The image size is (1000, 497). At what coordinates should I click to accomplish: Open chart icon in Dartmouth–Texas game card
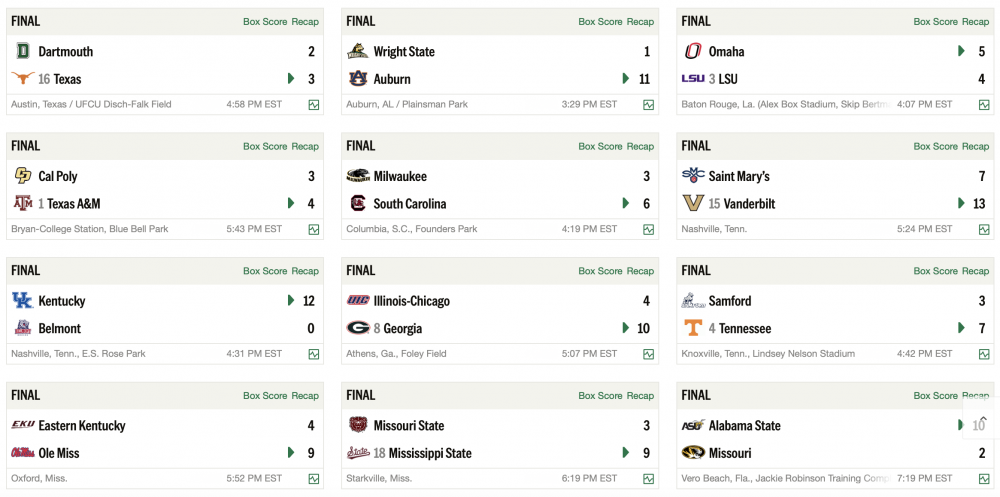314,104
